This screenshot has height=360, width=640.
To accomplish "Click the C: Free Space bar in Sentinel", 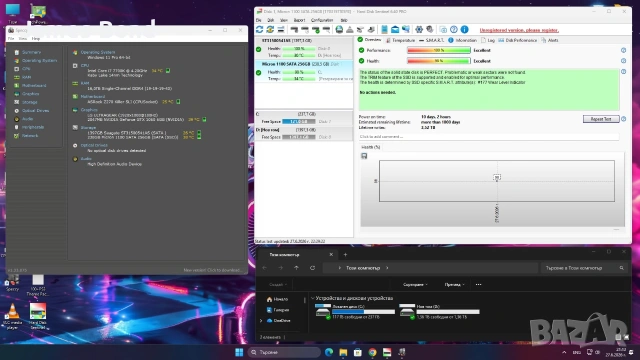I will pyautogui.click(x=299, y=122).
